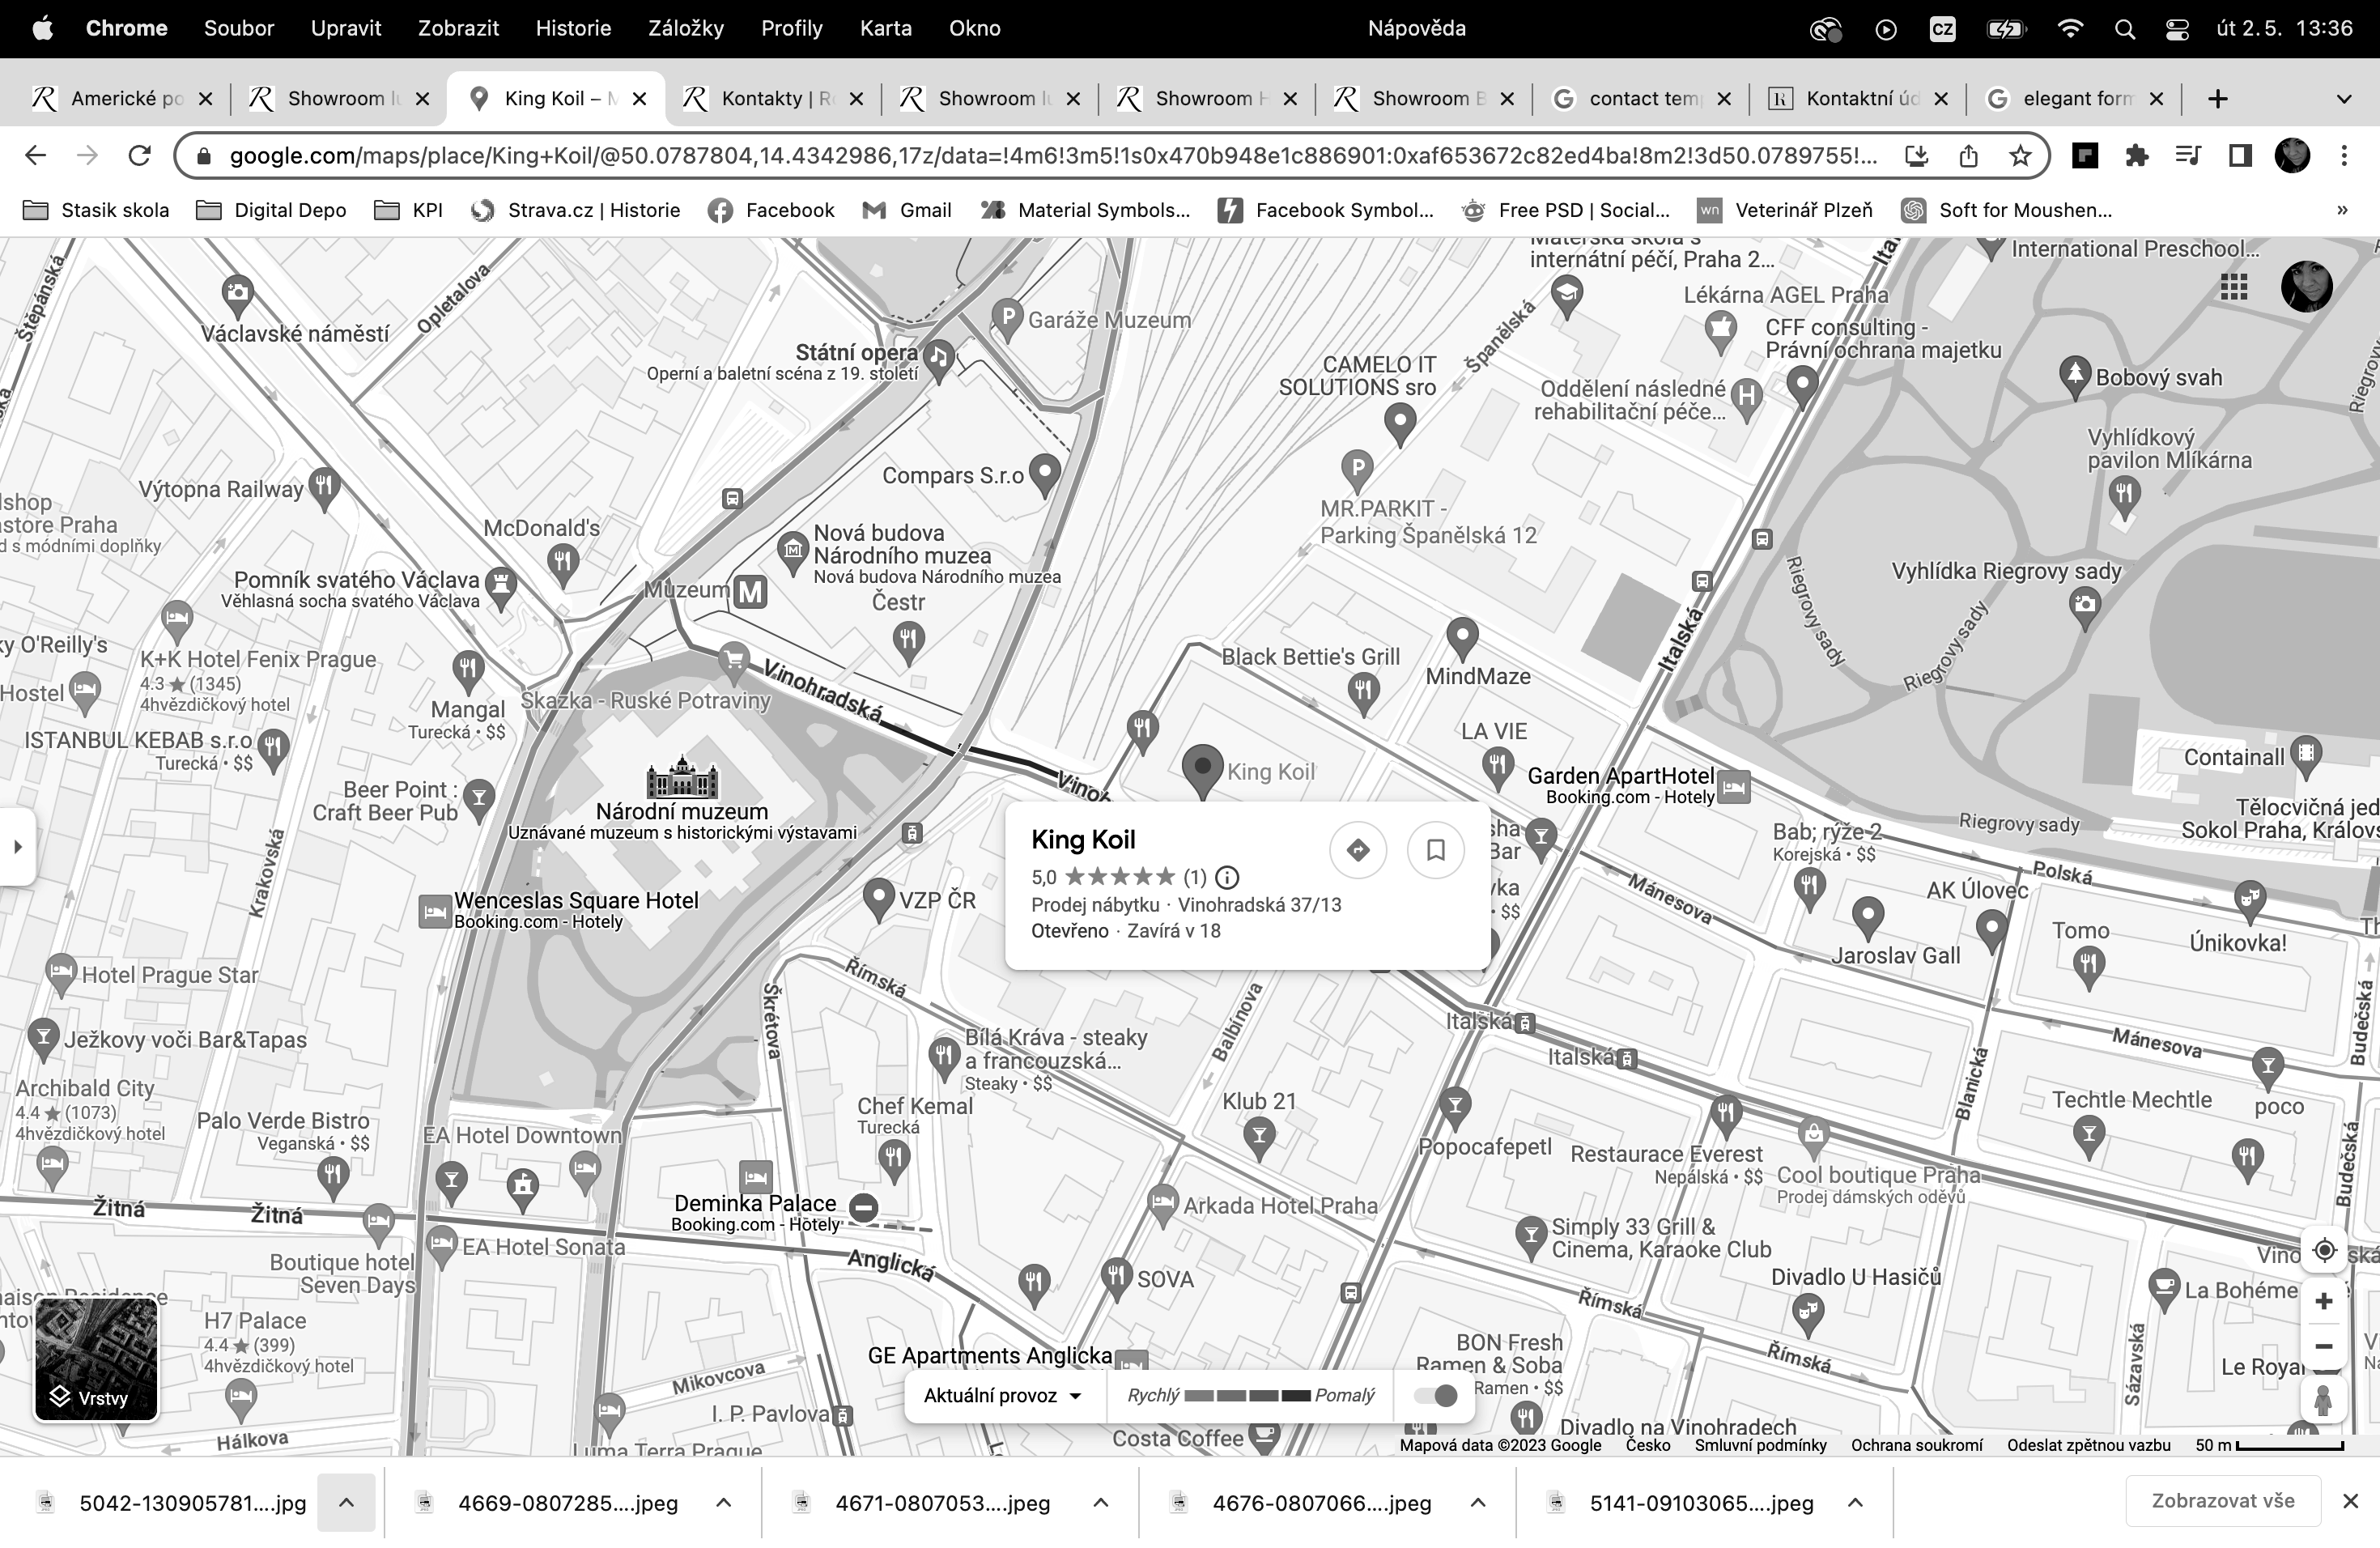This screenshot has width=2380, height=1548.
Task: Expand the collapsed side panel arrow
Action: [17, 847]
